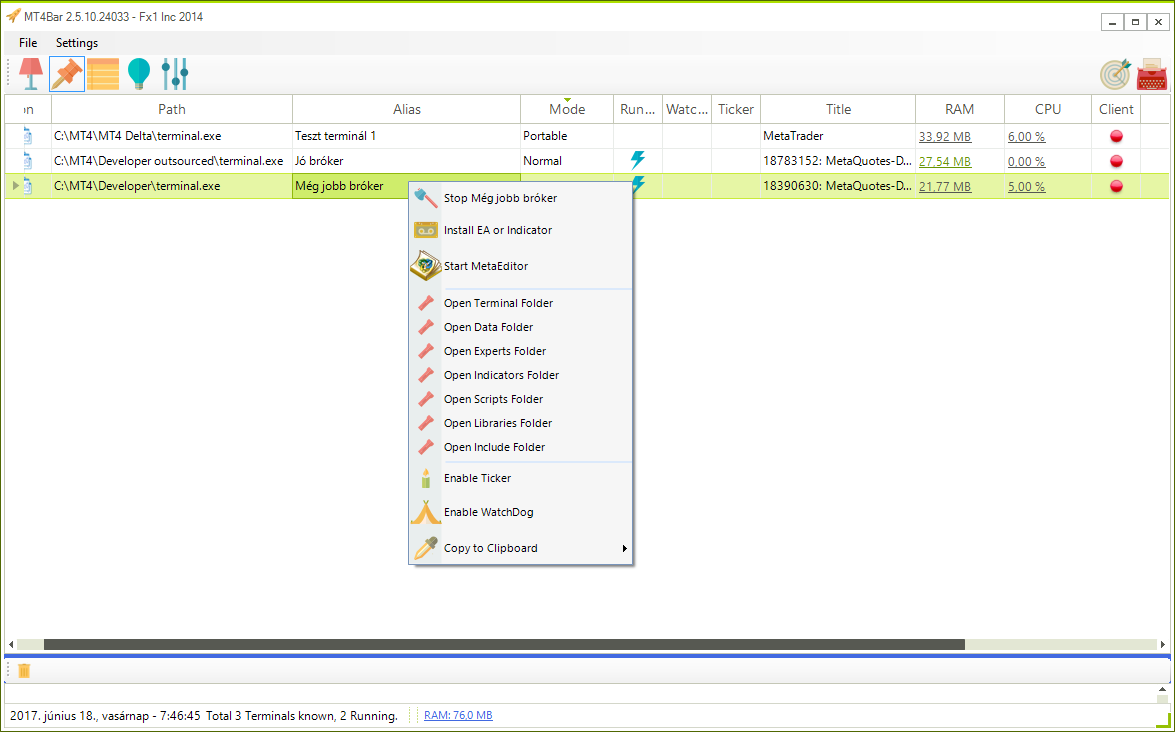1175x732 pixels.
Task: Select Install EA or Indicator
Action: [521, 230]
